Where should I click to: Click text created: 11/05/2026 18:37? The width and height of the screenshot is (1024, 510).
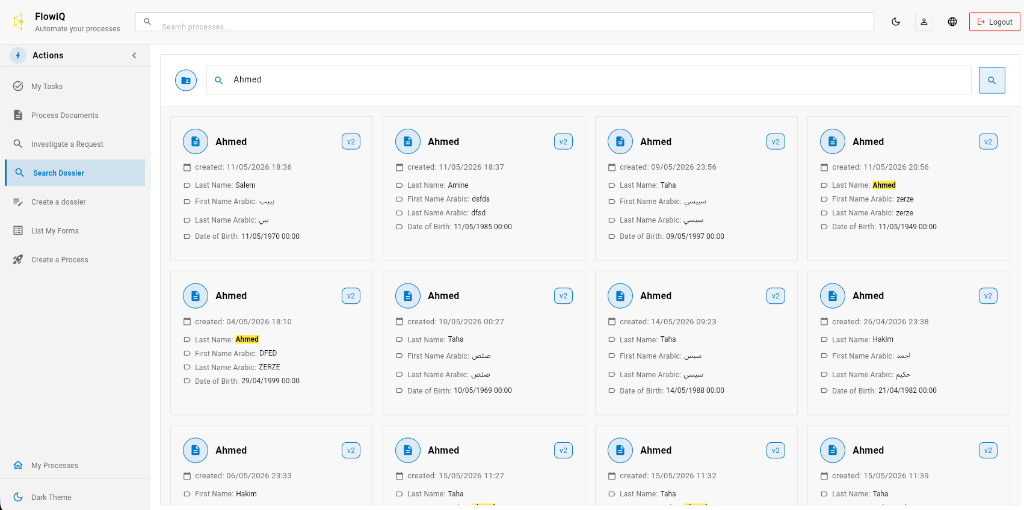[455, 167]
